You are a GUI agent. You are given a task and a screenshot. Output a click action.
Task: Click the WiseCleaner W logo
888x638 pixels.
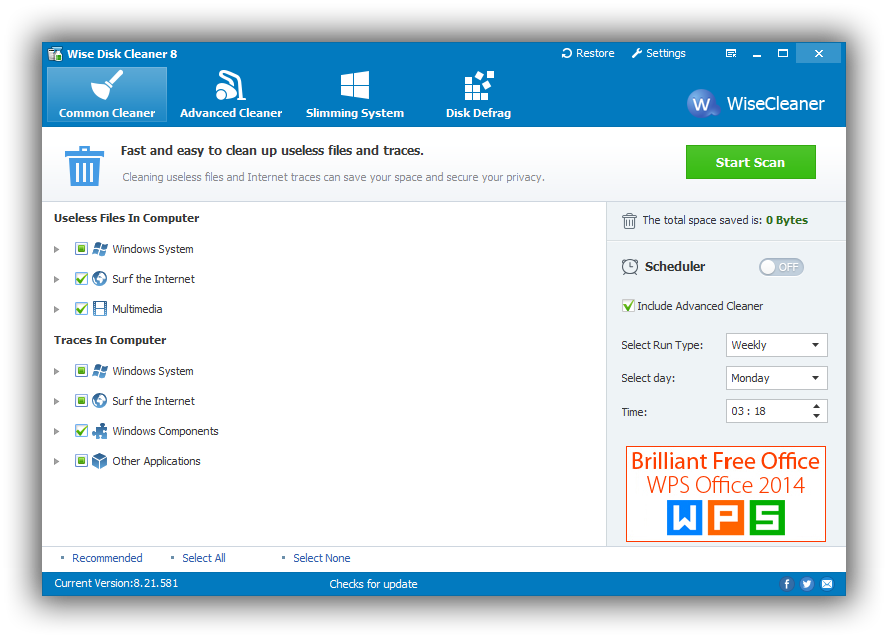[702, 104]
